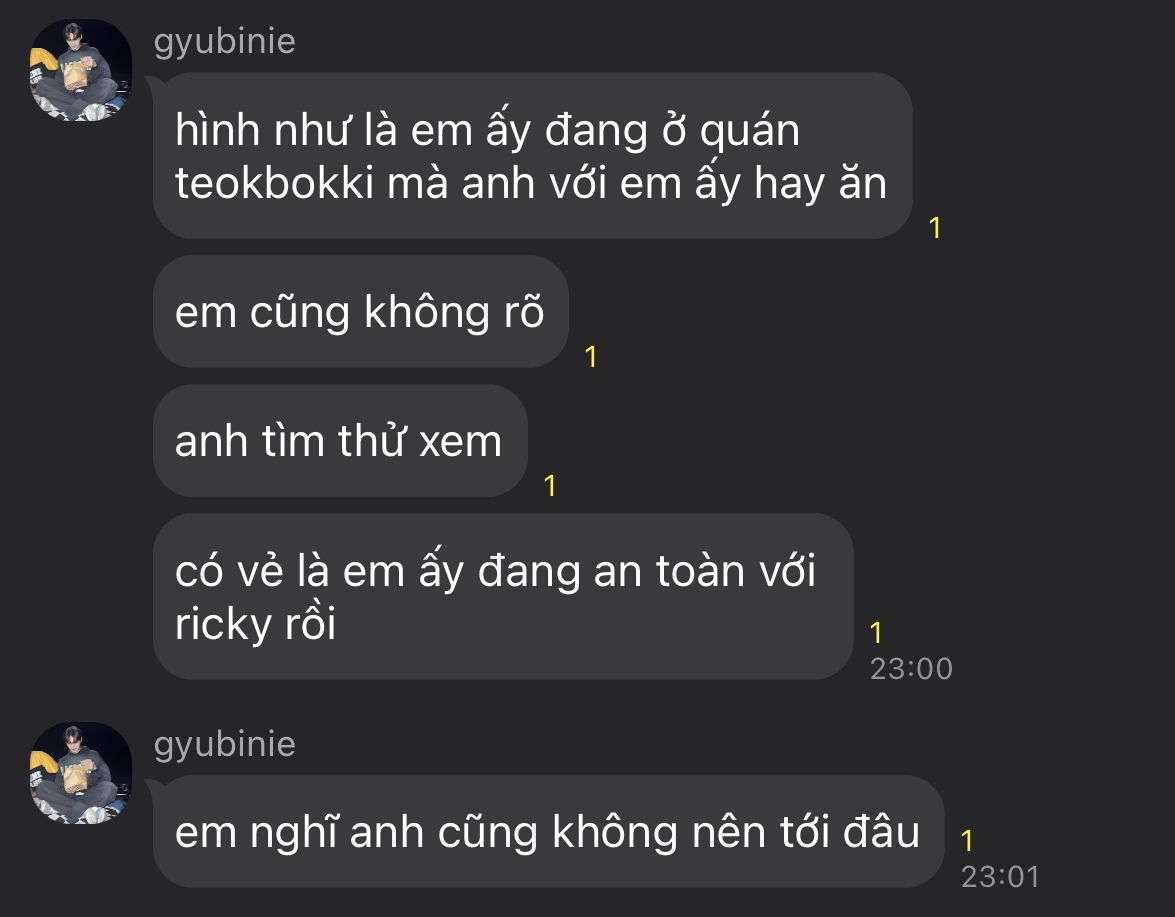Select the "anh tìm thử xem" message bubble
This screenshot has width=1175, height=917.
(340, 441)
